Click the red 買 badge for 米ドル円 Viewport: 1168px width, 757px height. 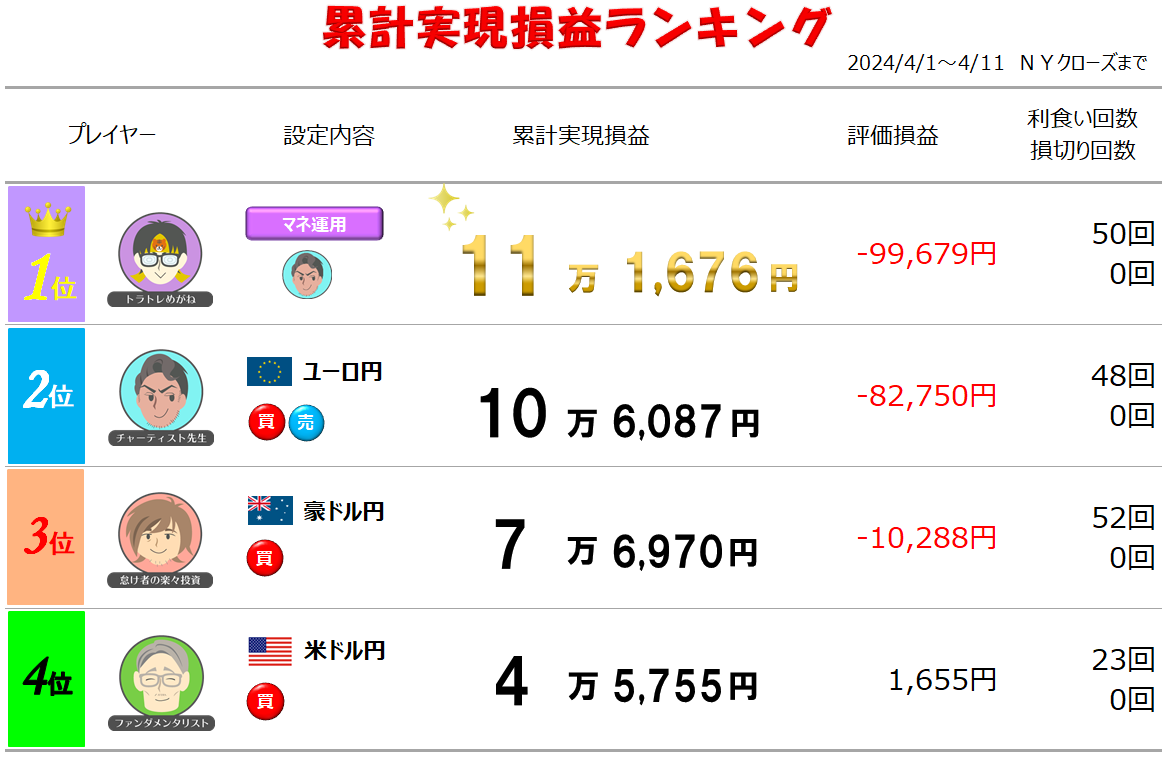pyautogui.click(x=265, y=700)
